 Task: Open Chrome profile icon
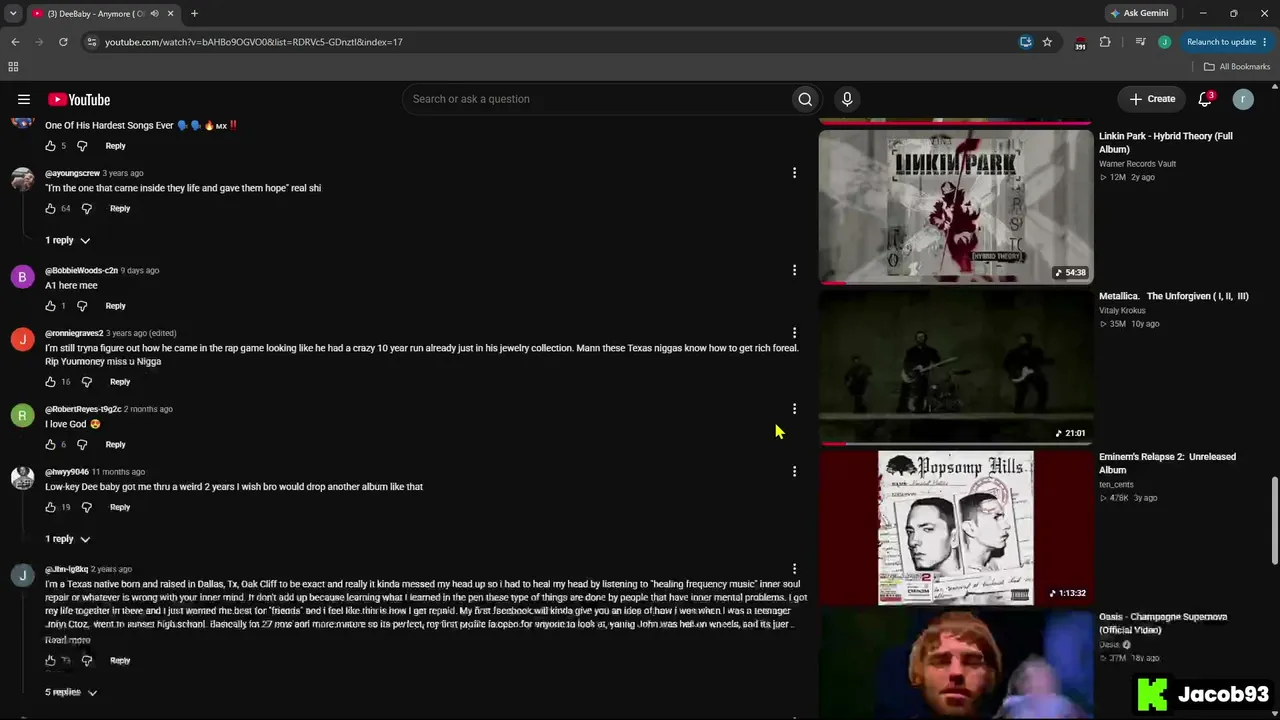pos(1164,42)
